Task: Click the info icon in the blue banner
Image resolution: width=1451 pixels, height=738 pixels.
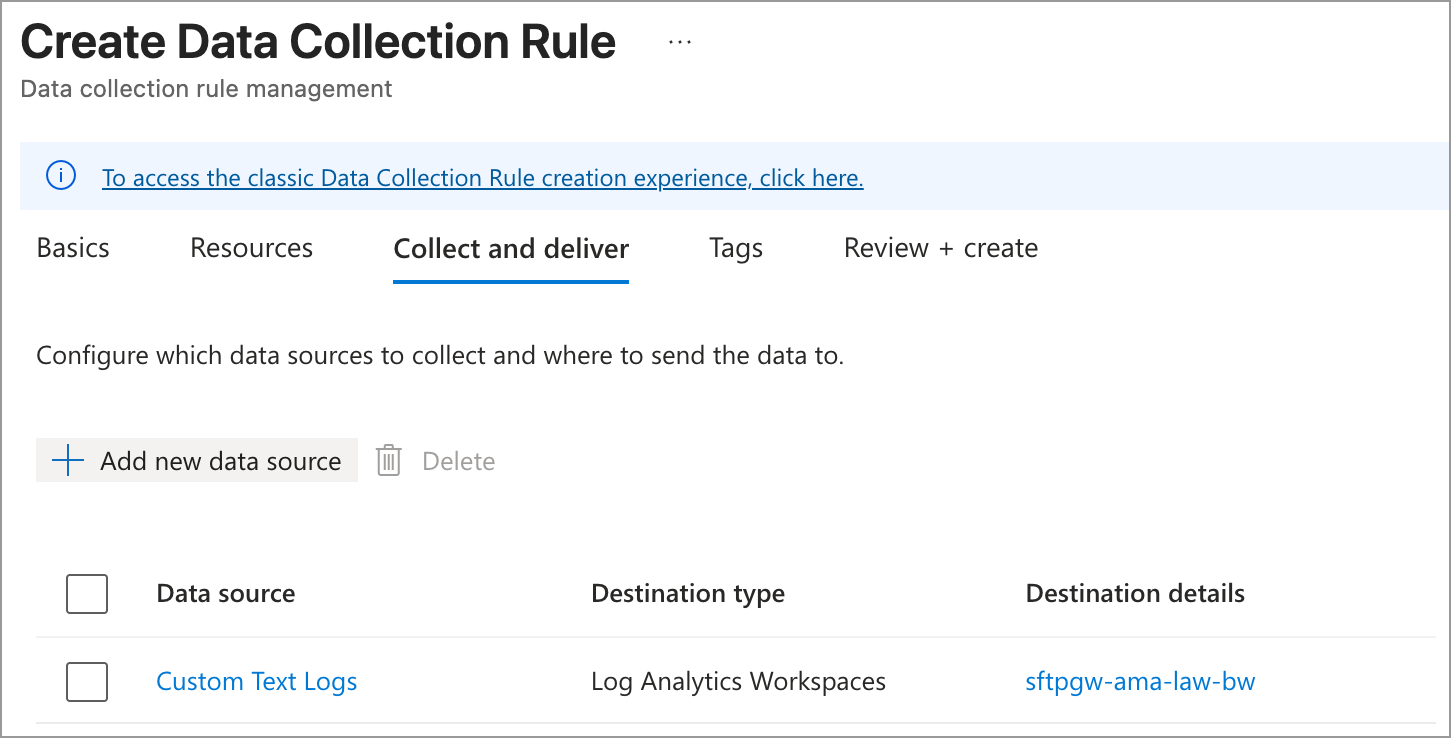Action: tap(61, 177)
